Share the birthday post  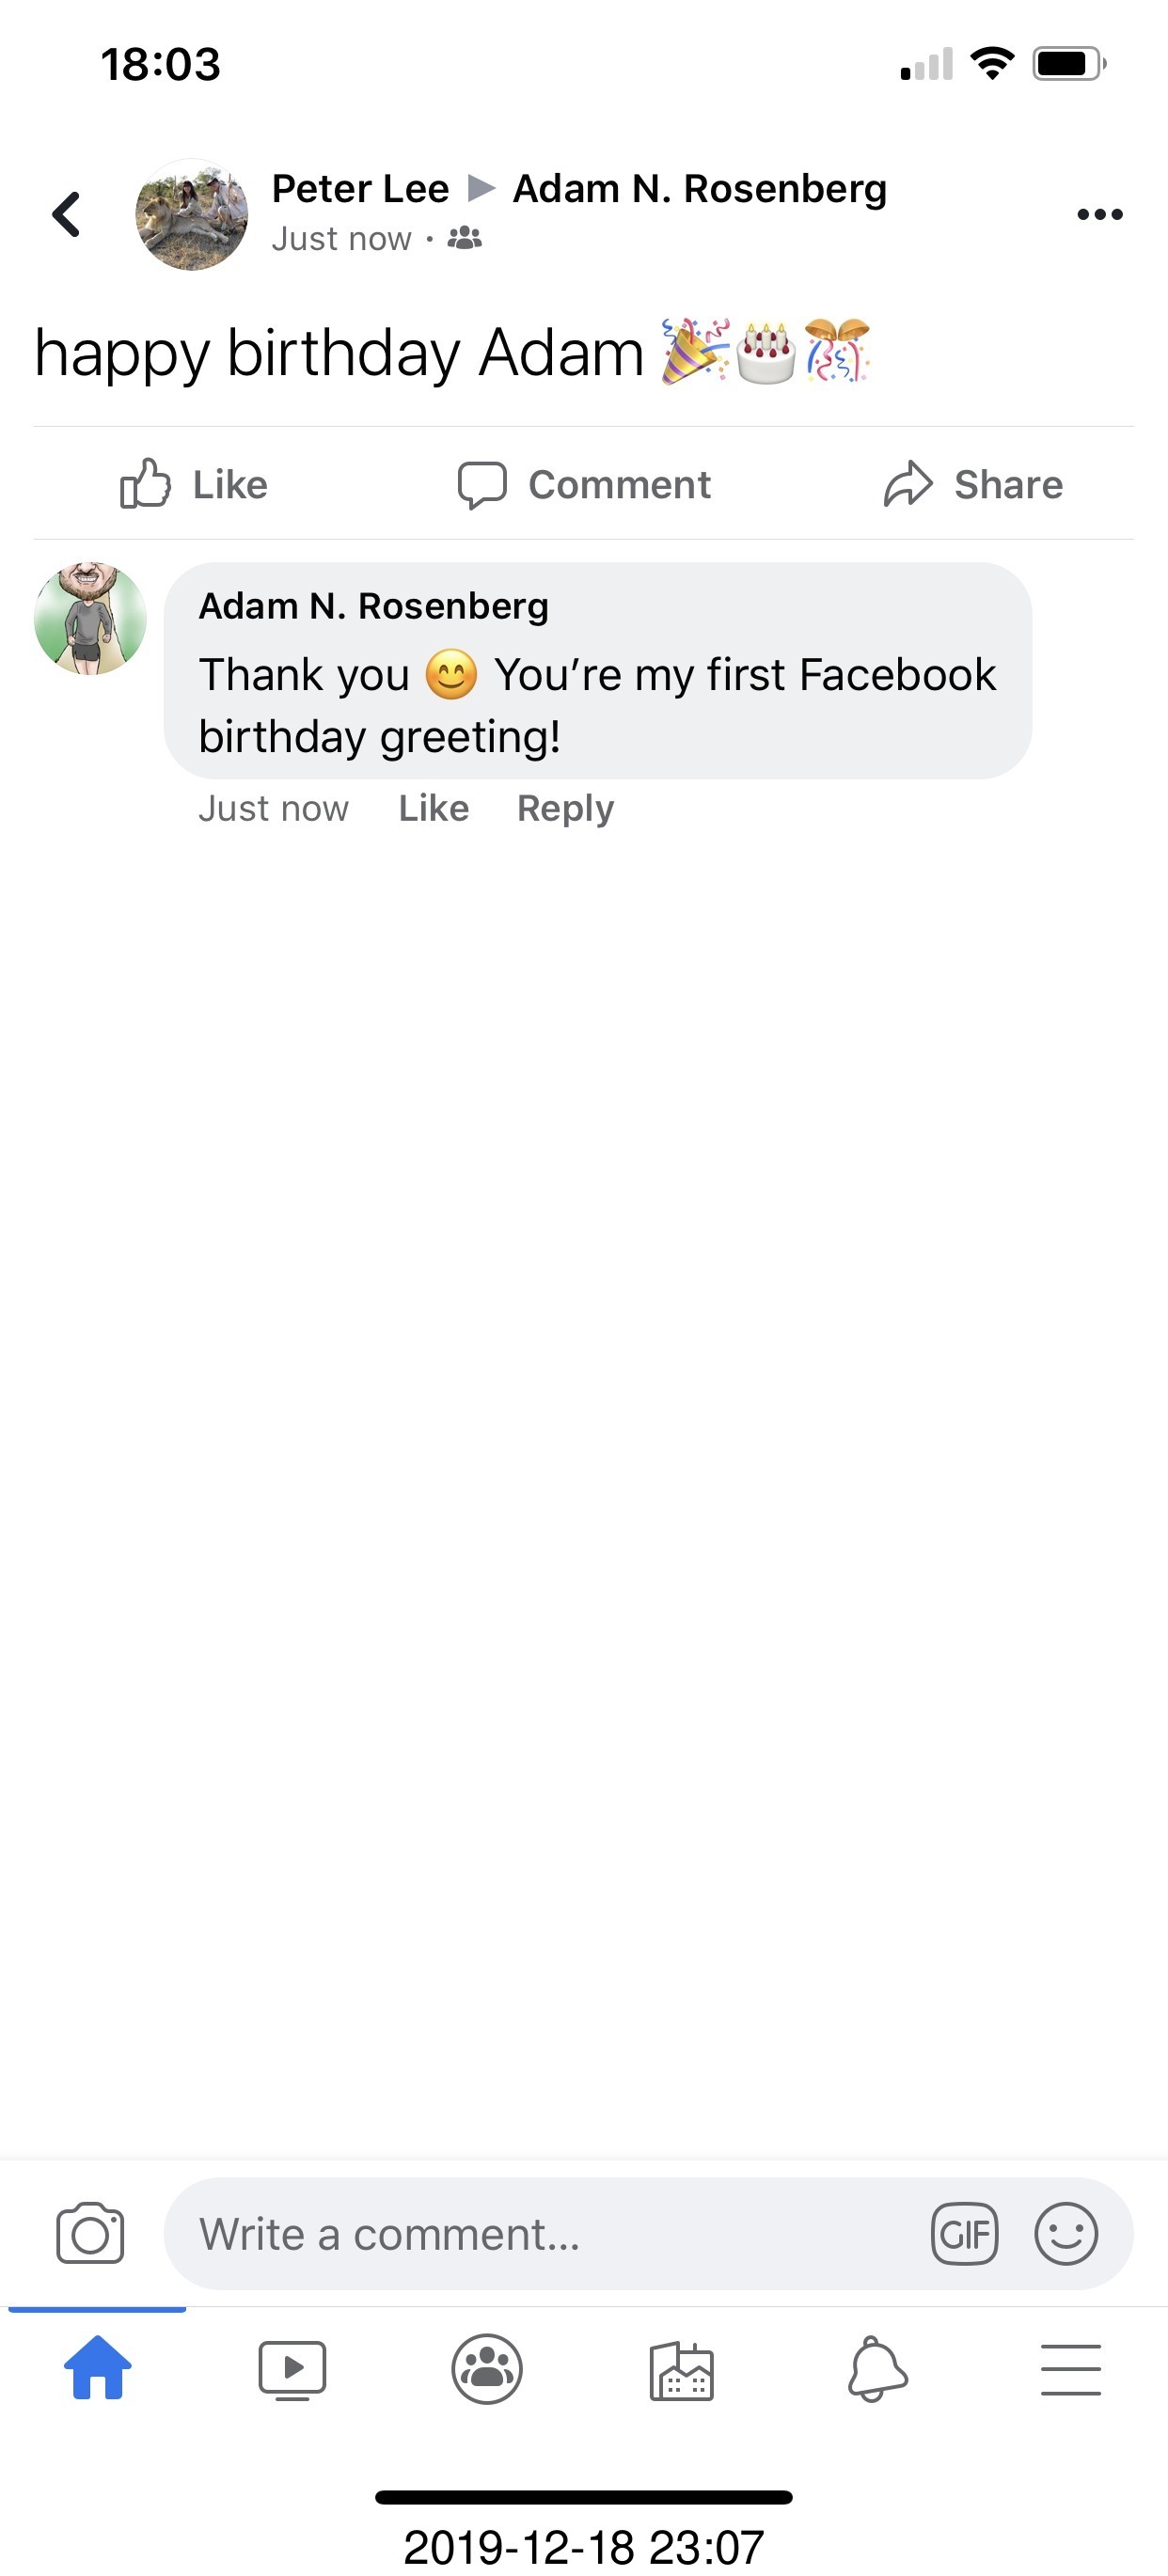pyautogui.click(x=973, y=485)
